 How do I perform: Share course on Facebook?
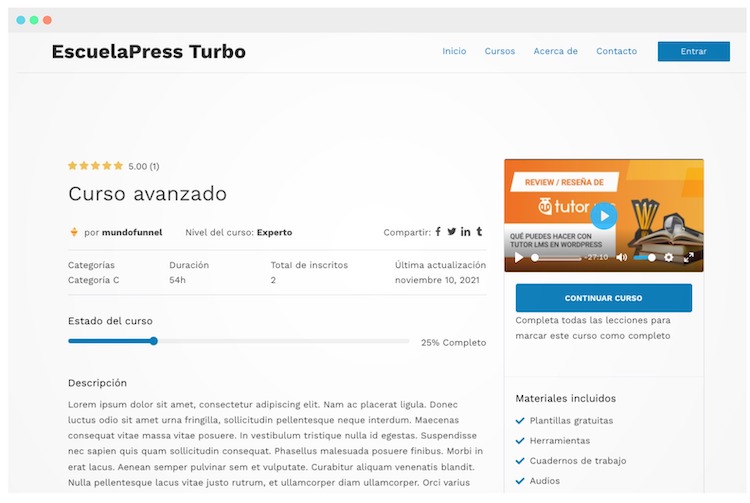tap(438, 232)
